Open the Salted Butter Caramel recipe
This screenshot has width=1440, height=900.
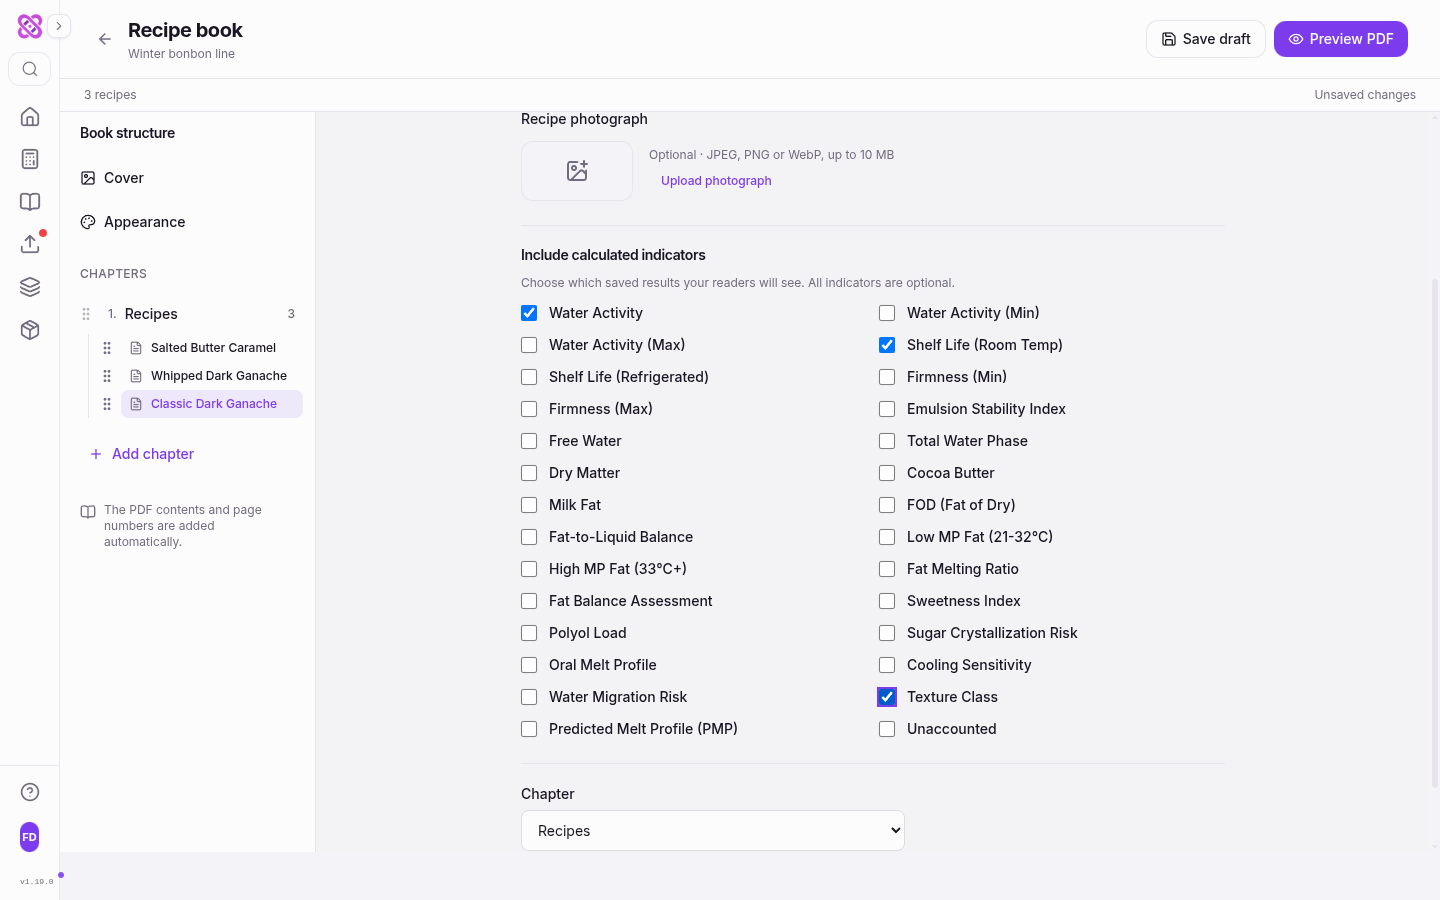click(x=212, y=348)
